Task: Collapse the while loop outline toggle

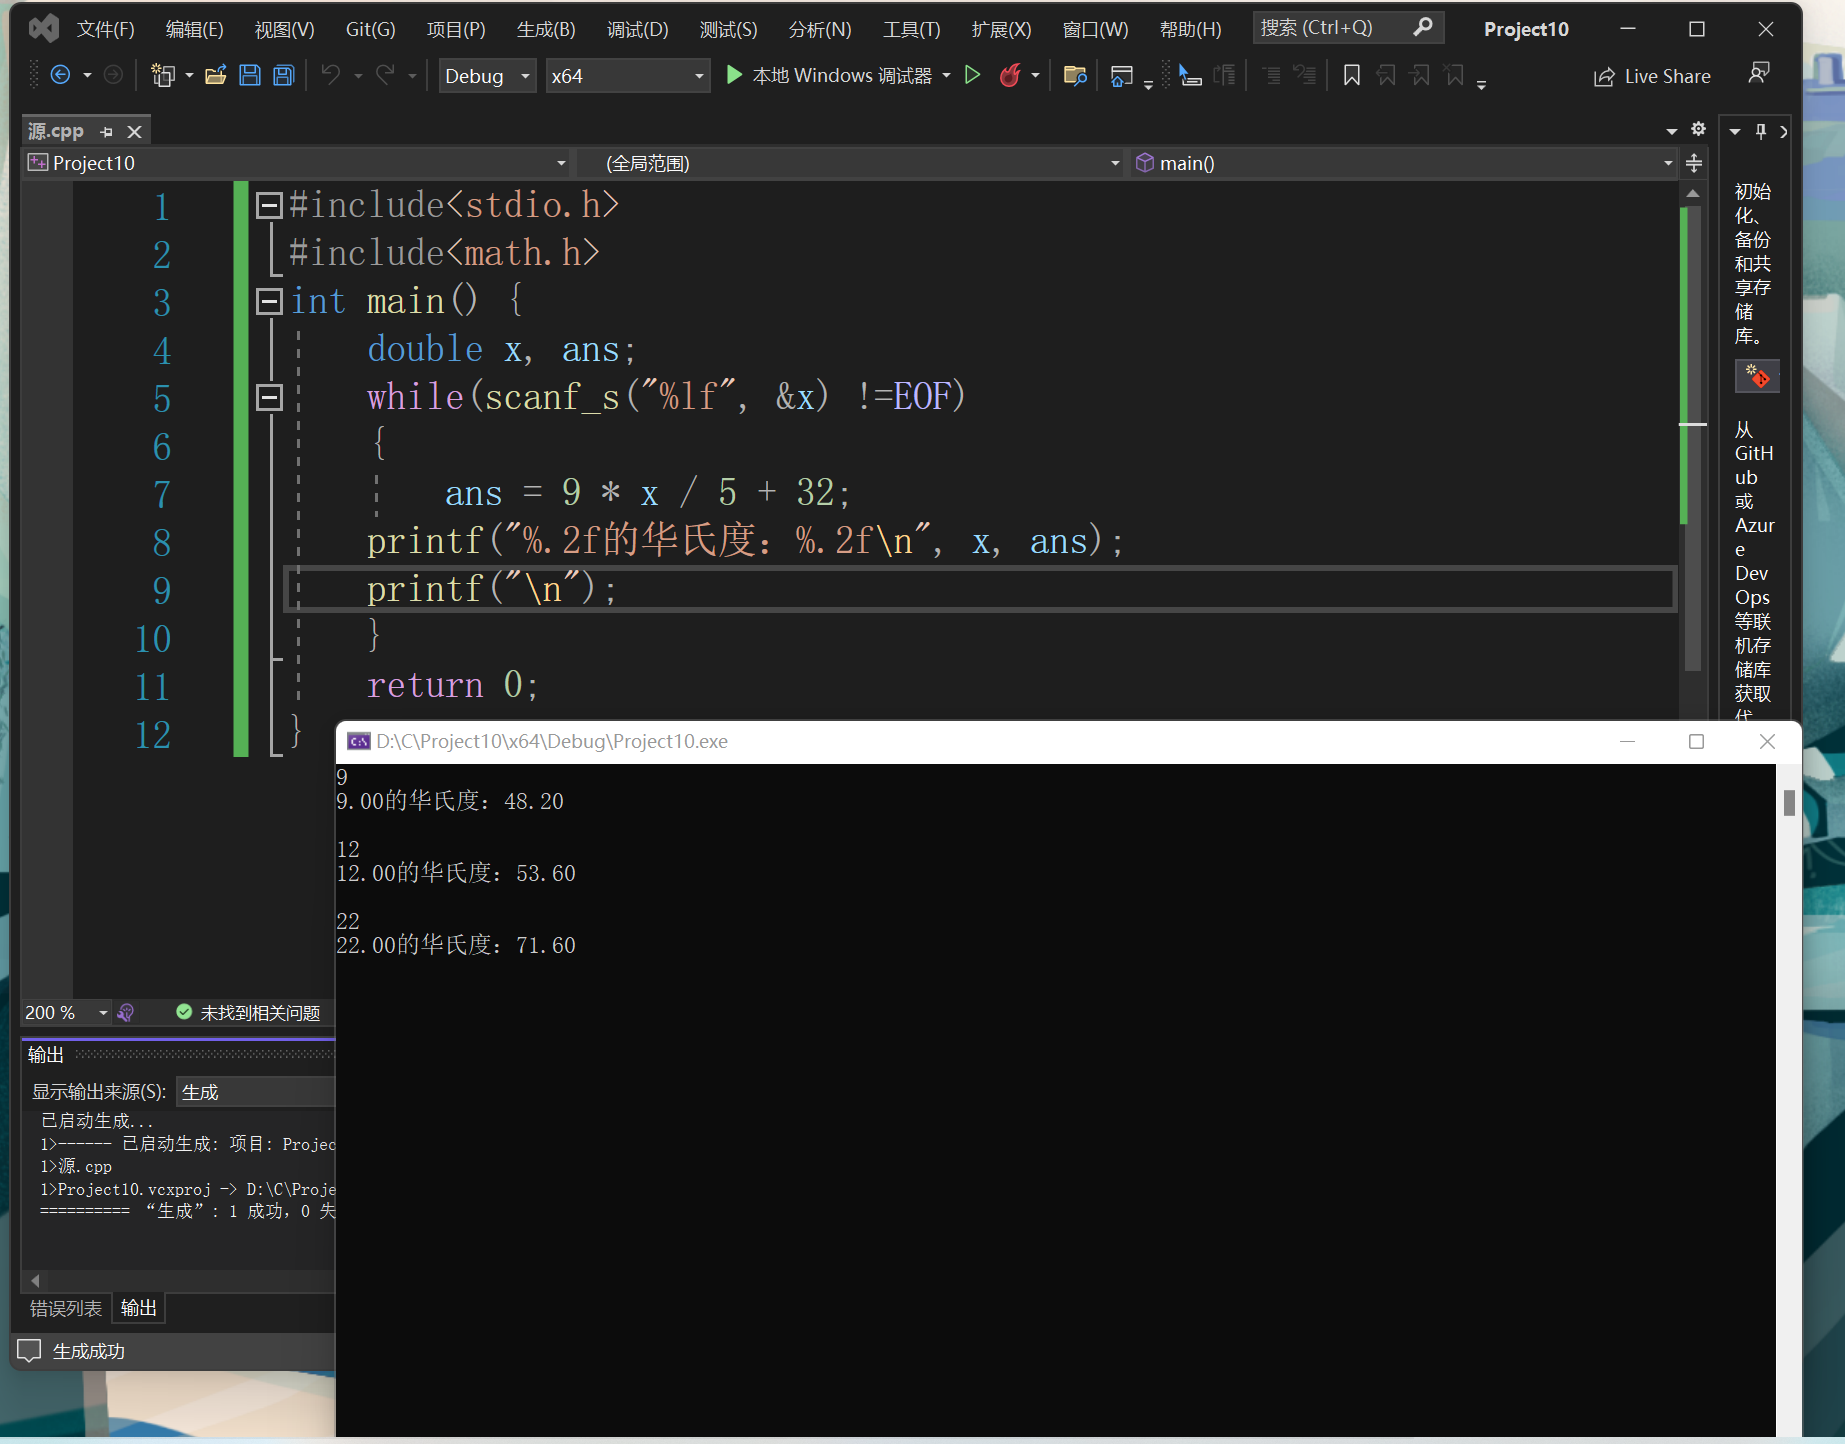Action: point(268,397)
